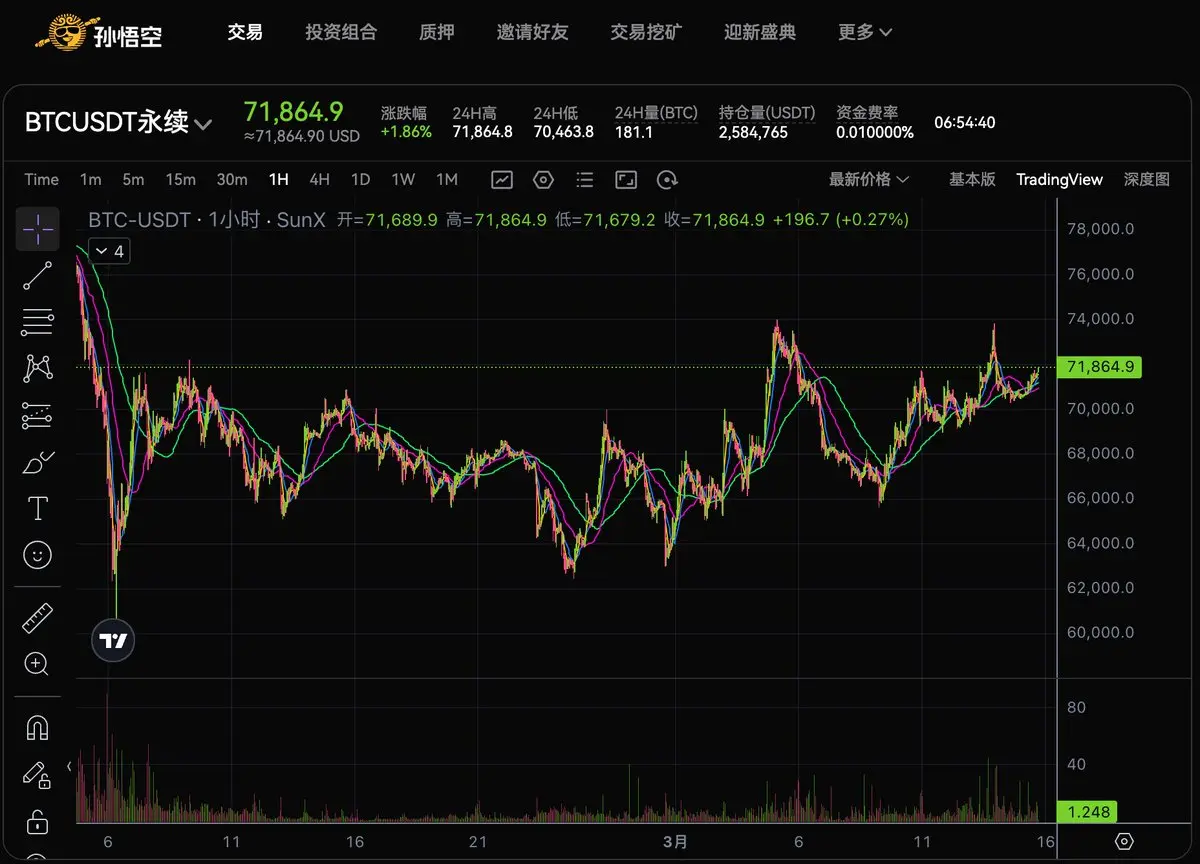Toggle fullscreen chart mode
The image size is (1200, 864).
coord(626,180)
